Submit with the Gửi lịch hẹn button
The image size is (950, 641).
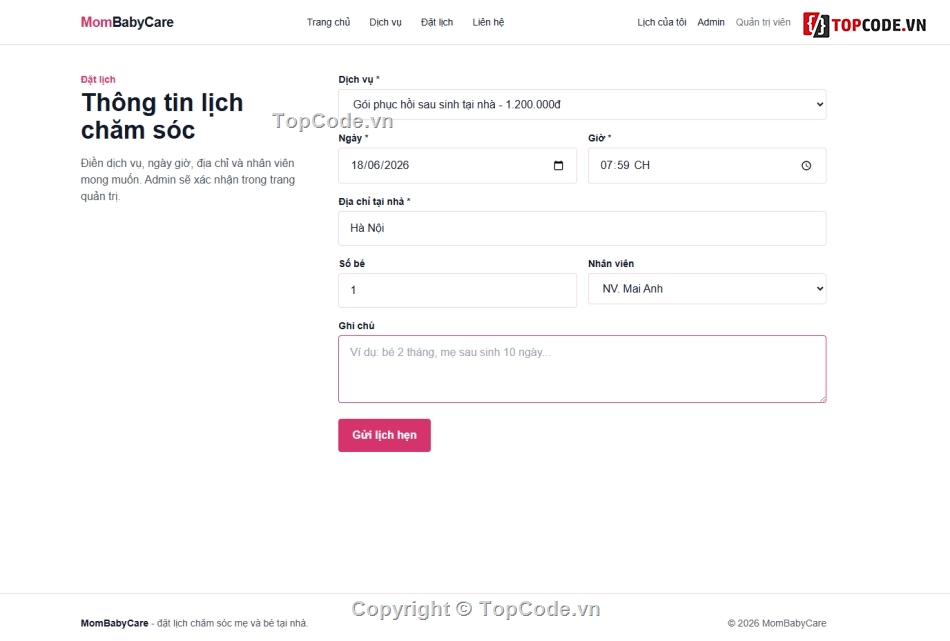point(384,435)
